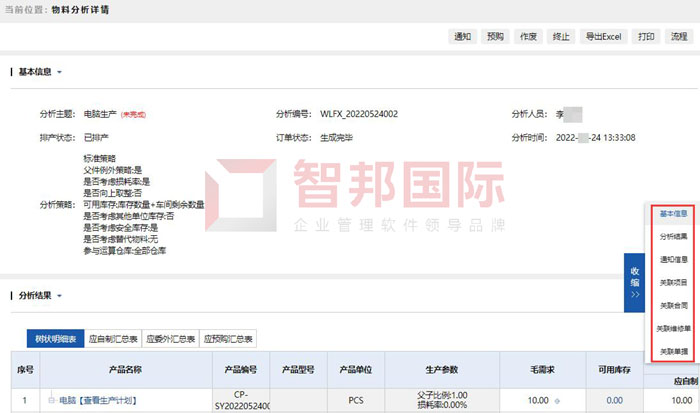Screen dimensions: 700x413
Task: Export data with 导出Excel button
Action: [x=604, y=37]
